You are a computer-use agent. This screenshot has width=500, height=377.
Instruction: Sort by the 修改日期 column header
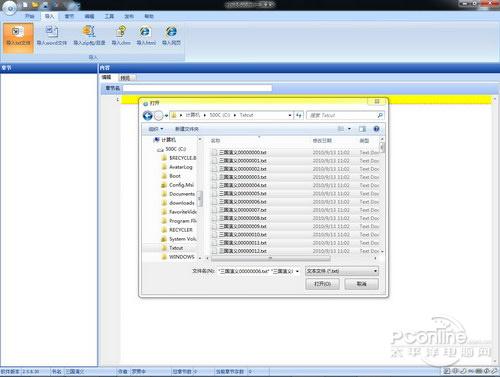[x=322, y=141]
